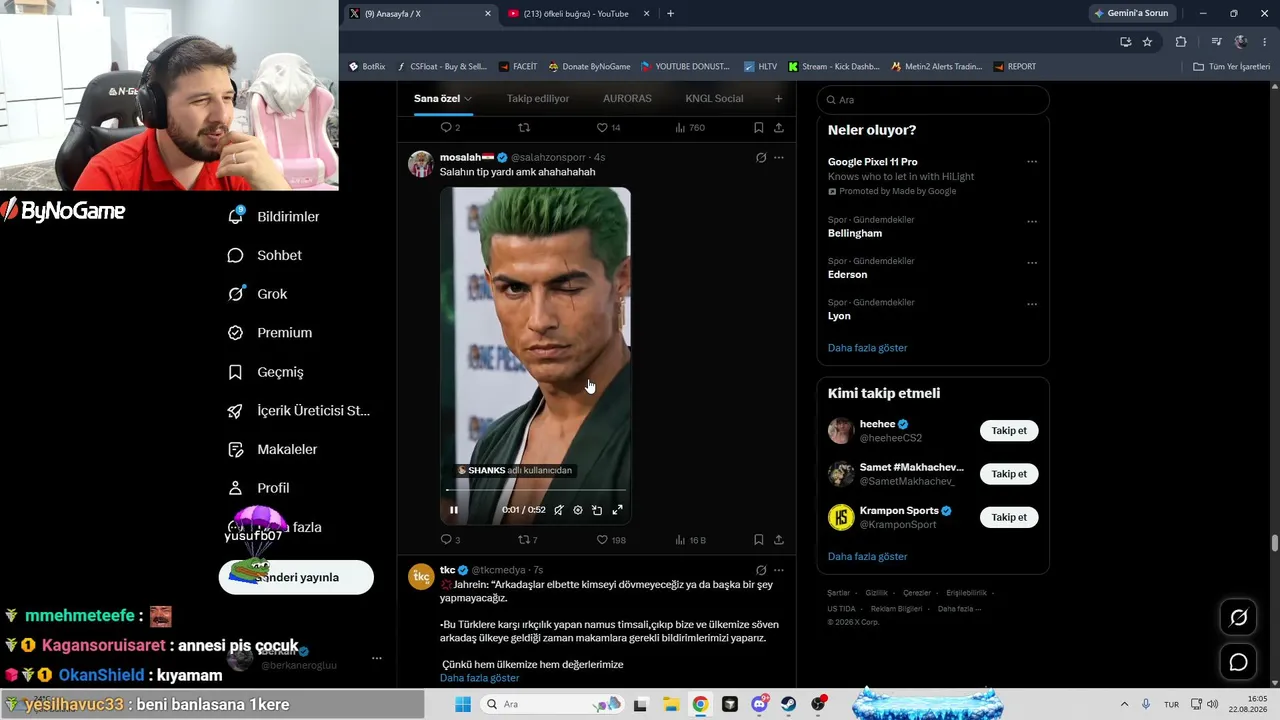
Task: Expand Tüm Yer İşaretleri bookmarks folder
Action: click(x=1231, y=67)
